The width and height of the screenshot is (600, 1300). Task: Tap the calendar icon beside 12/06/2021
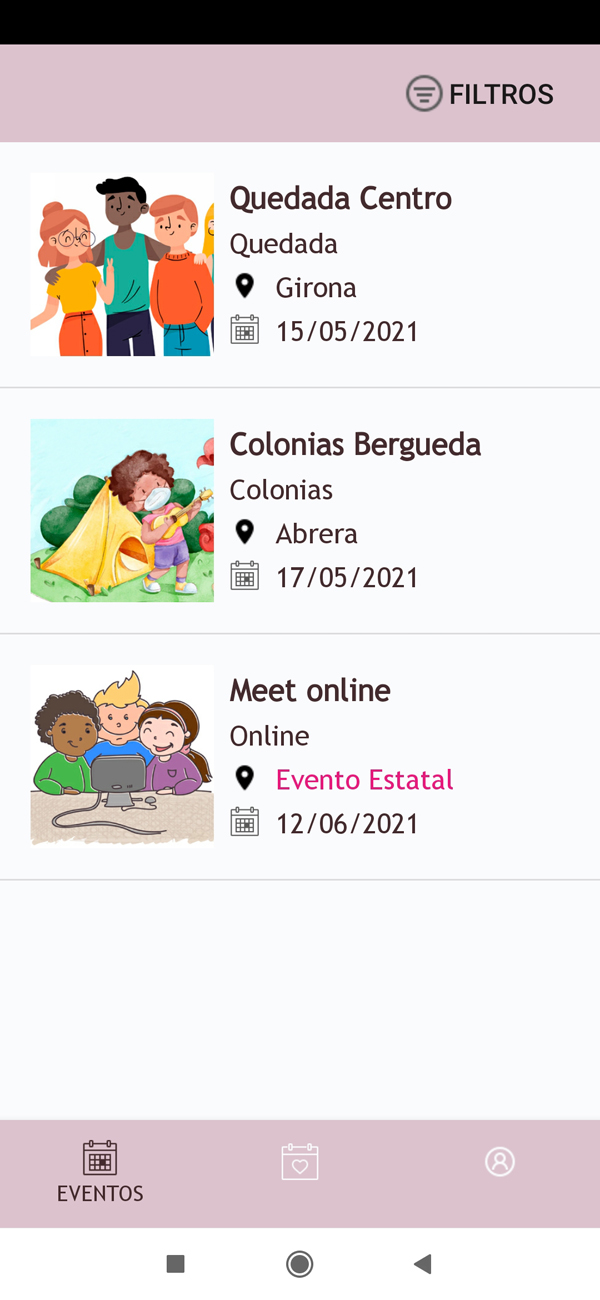pos(245,822)
